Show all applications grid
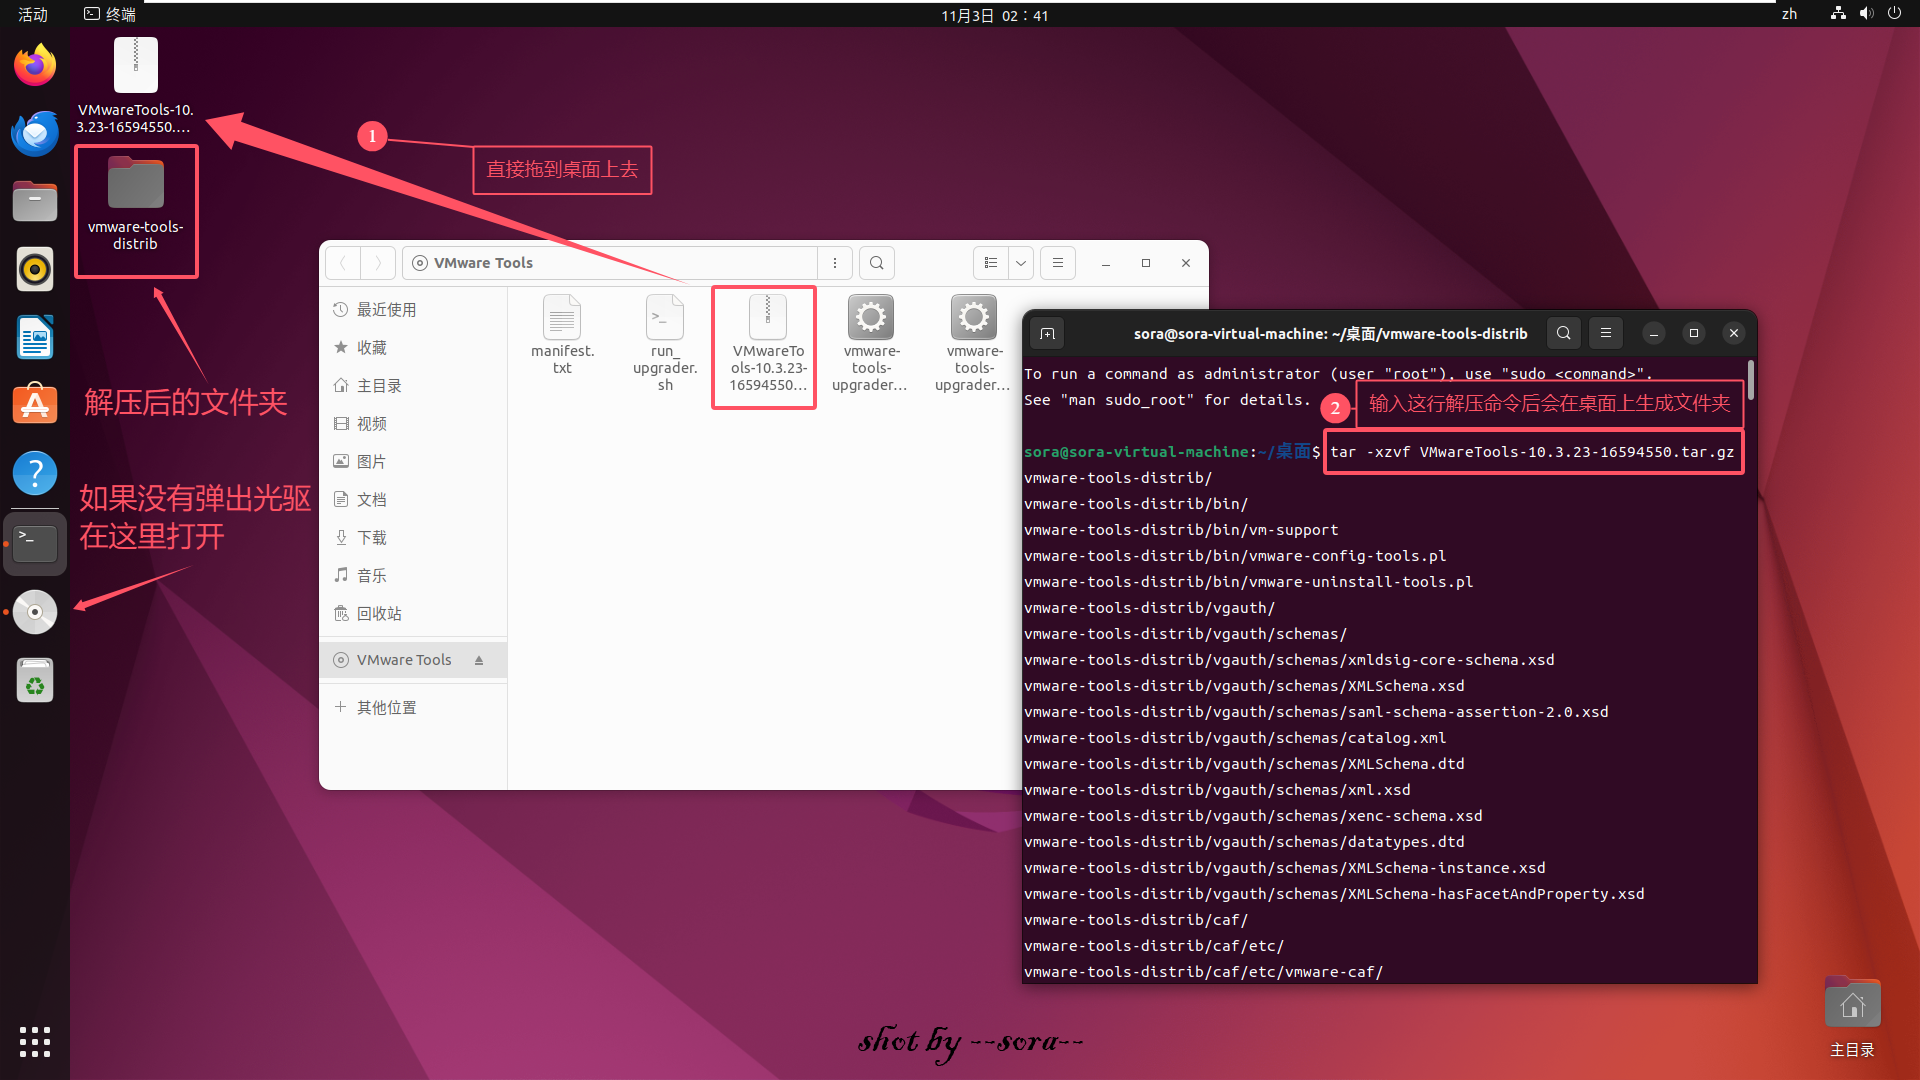Viewport: 1920px width, 1080px height. coord(35,1042)
